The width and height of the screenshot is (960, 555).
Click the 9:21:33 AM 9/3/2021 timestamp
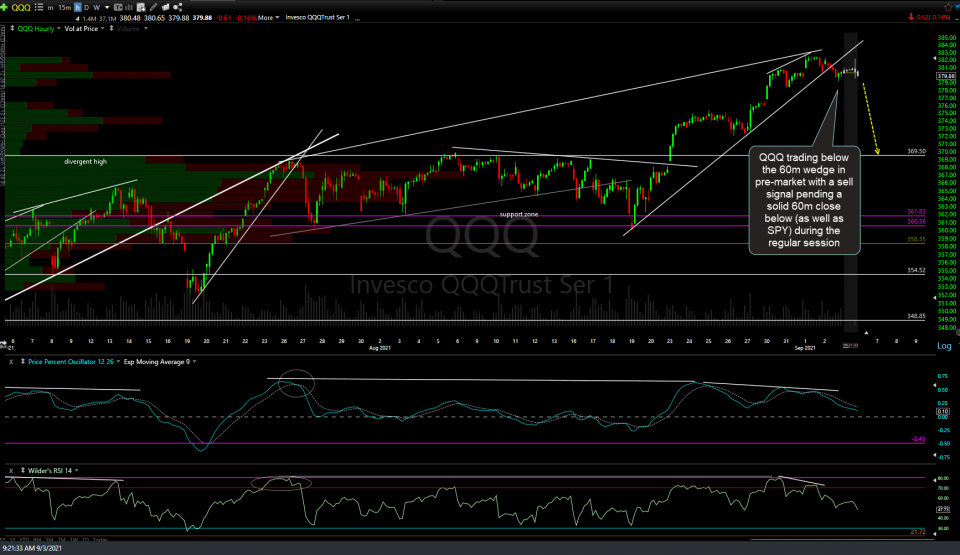pyautogui.click(x=32, y=548)
